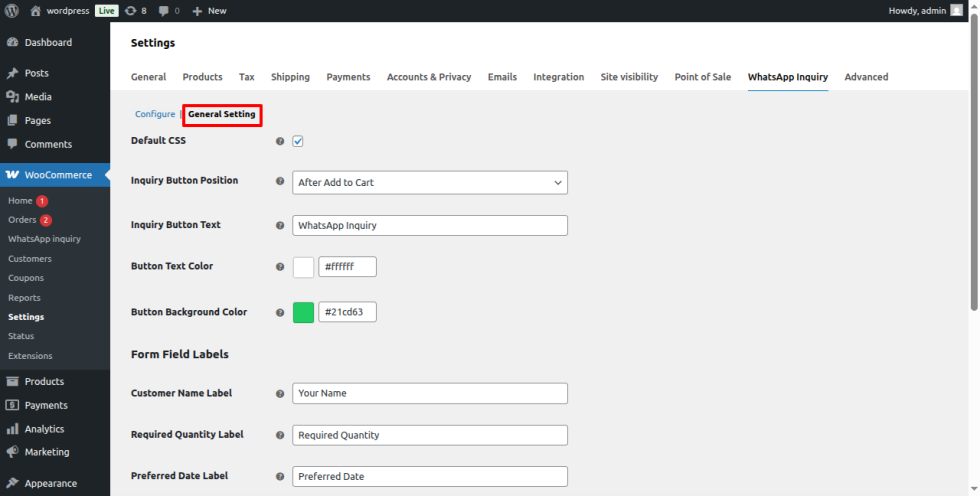Go to the Customers submenu link
This screenshot has height=496, width=980.
point(30,259)
